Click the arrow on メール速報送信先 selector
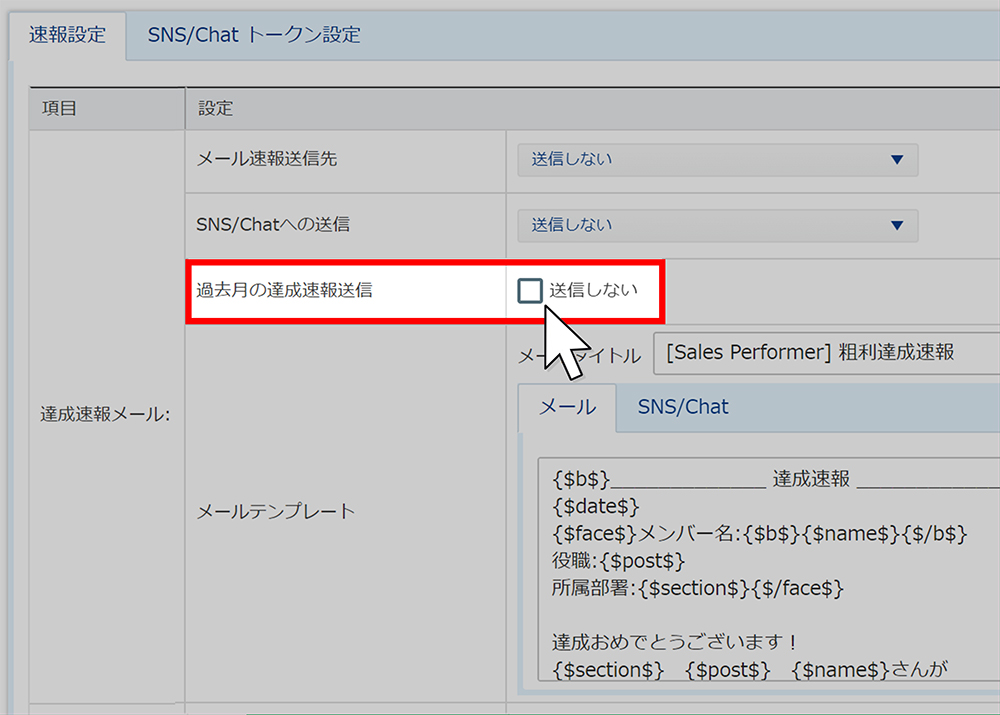Image resolution: width=1000 pixels, height=715 pixels. (x=896, y=160)
